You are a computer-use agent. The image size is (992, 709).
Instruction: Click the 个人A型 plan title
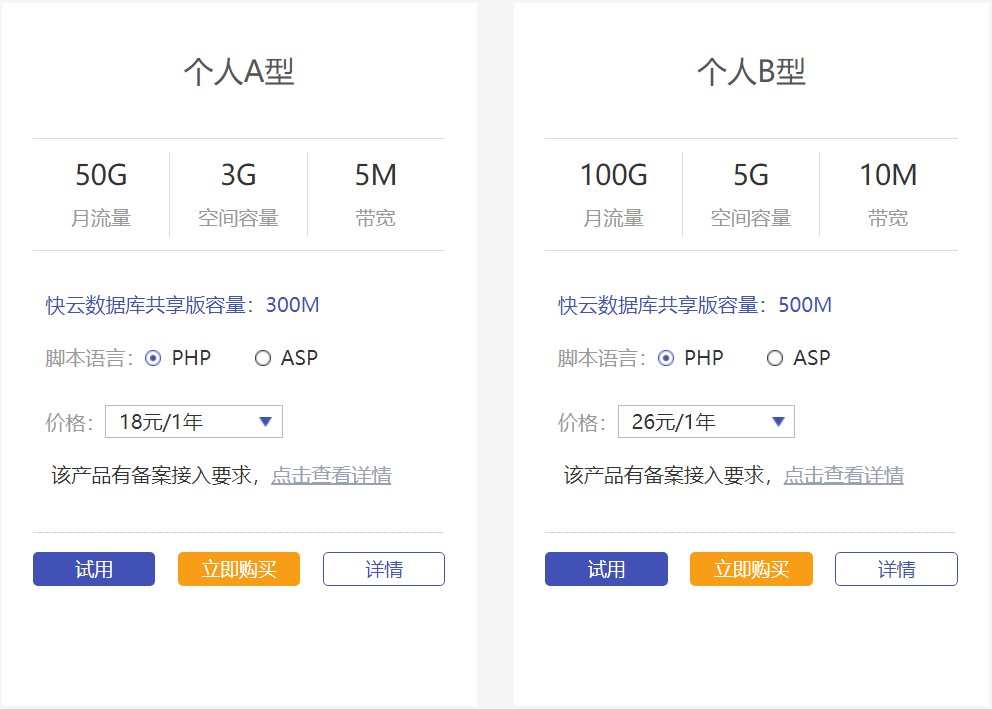239,72
